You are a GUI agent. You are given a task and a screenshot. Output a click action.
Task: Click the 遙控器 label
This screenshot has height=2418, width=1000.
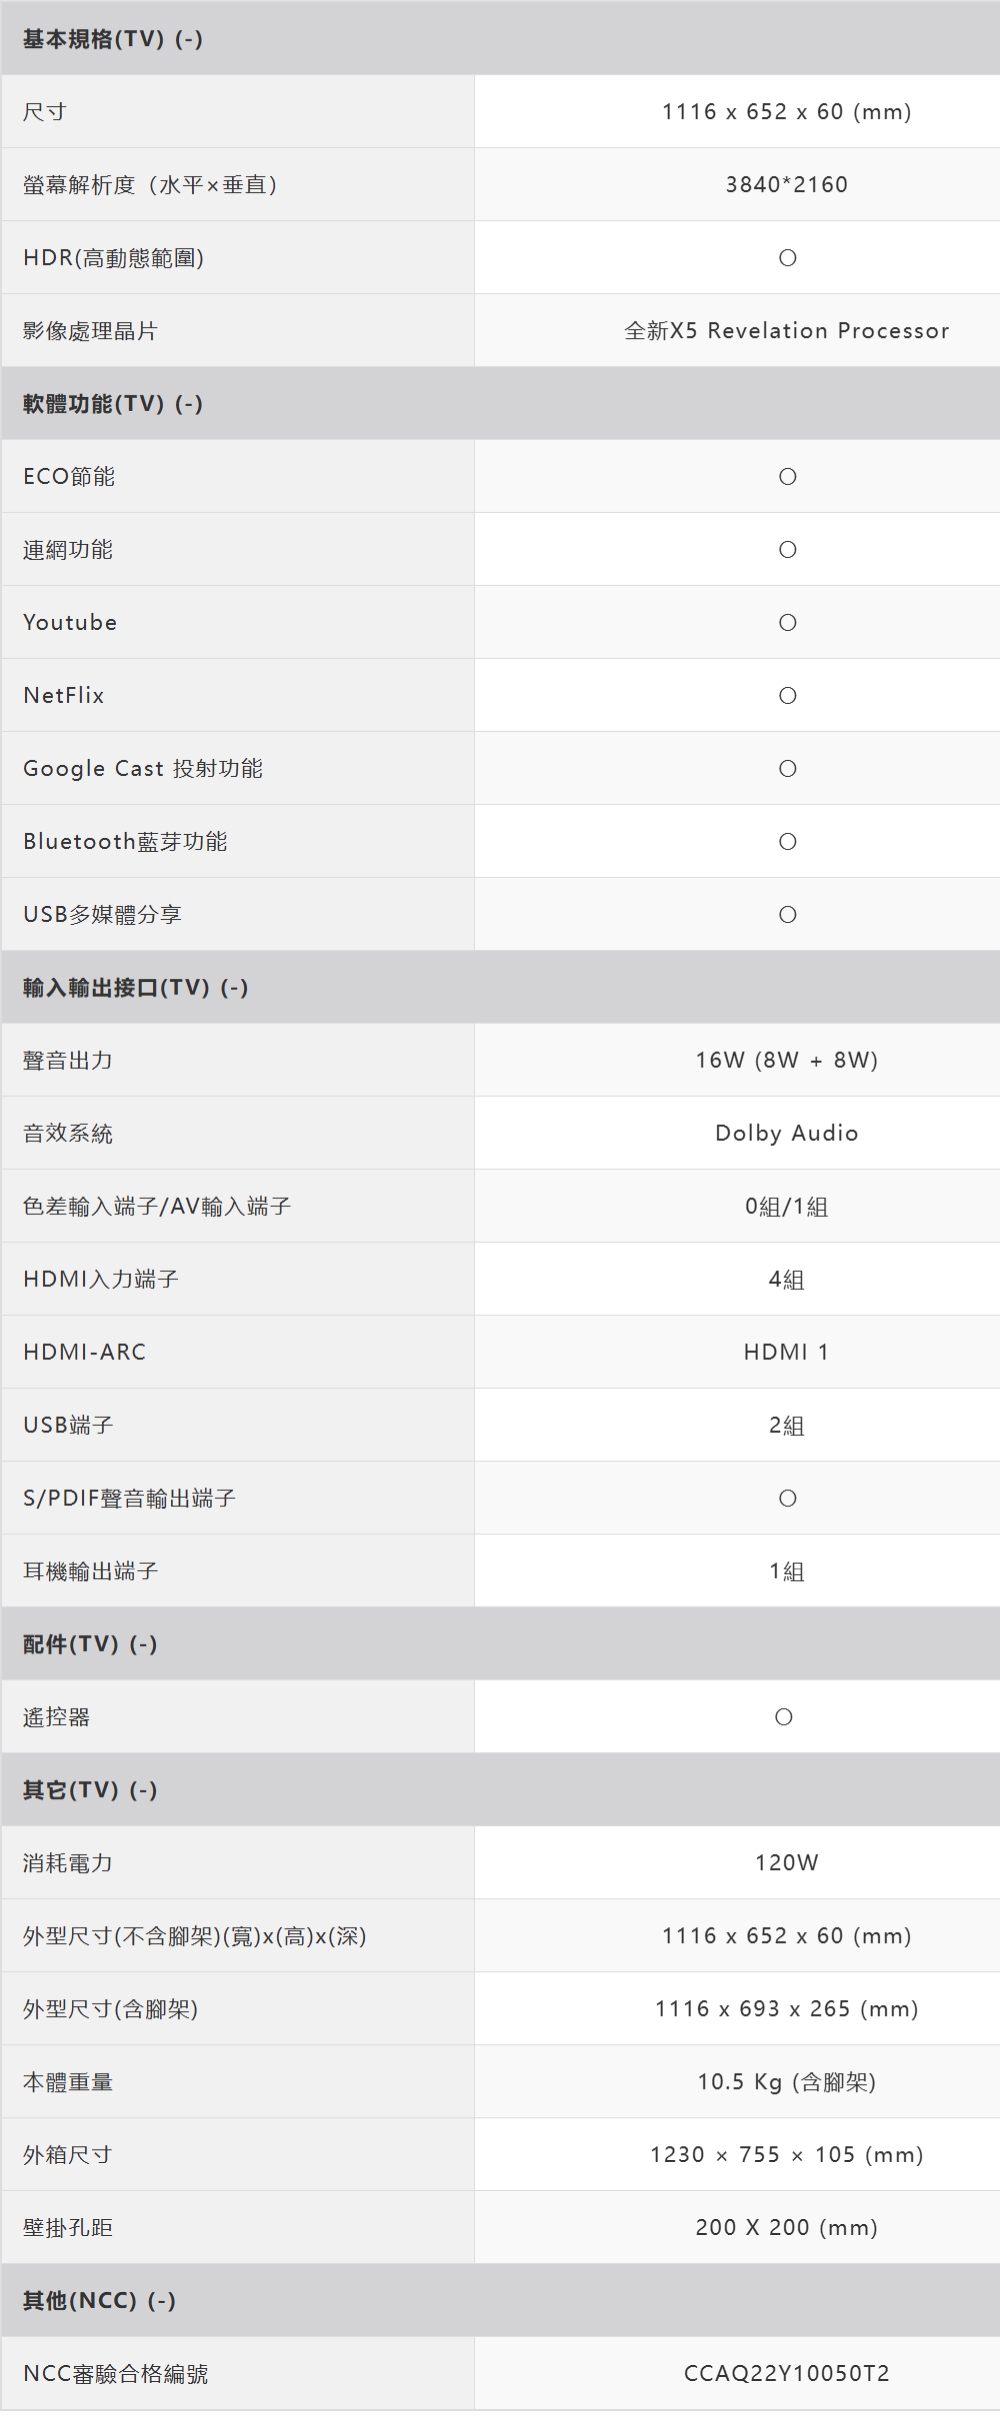point(57,1718)
